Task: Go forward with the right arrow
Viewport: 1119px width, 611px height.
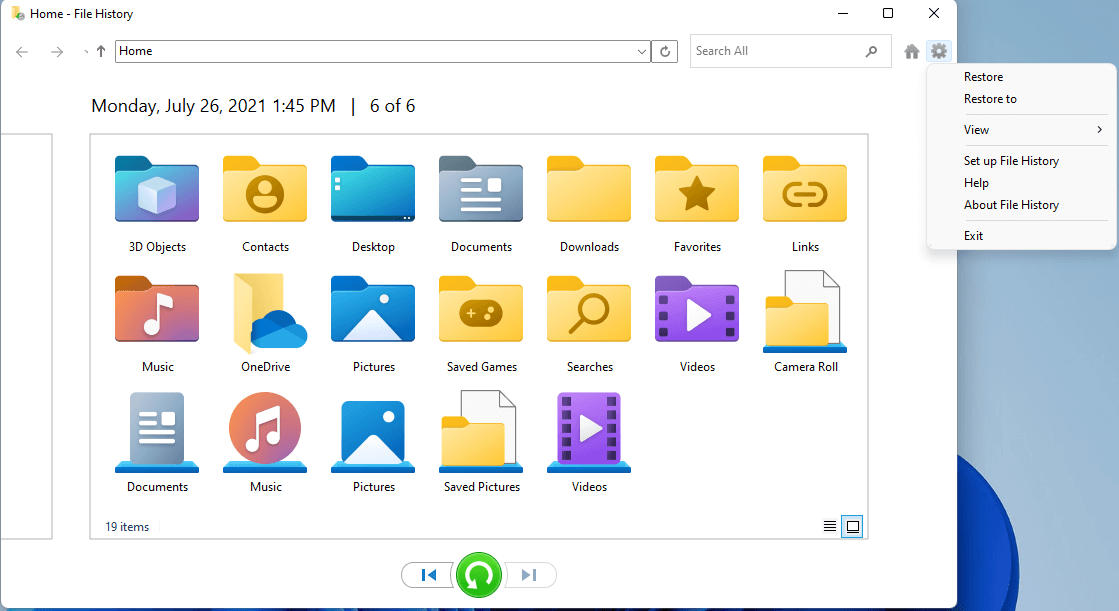Action: point(57,51)
